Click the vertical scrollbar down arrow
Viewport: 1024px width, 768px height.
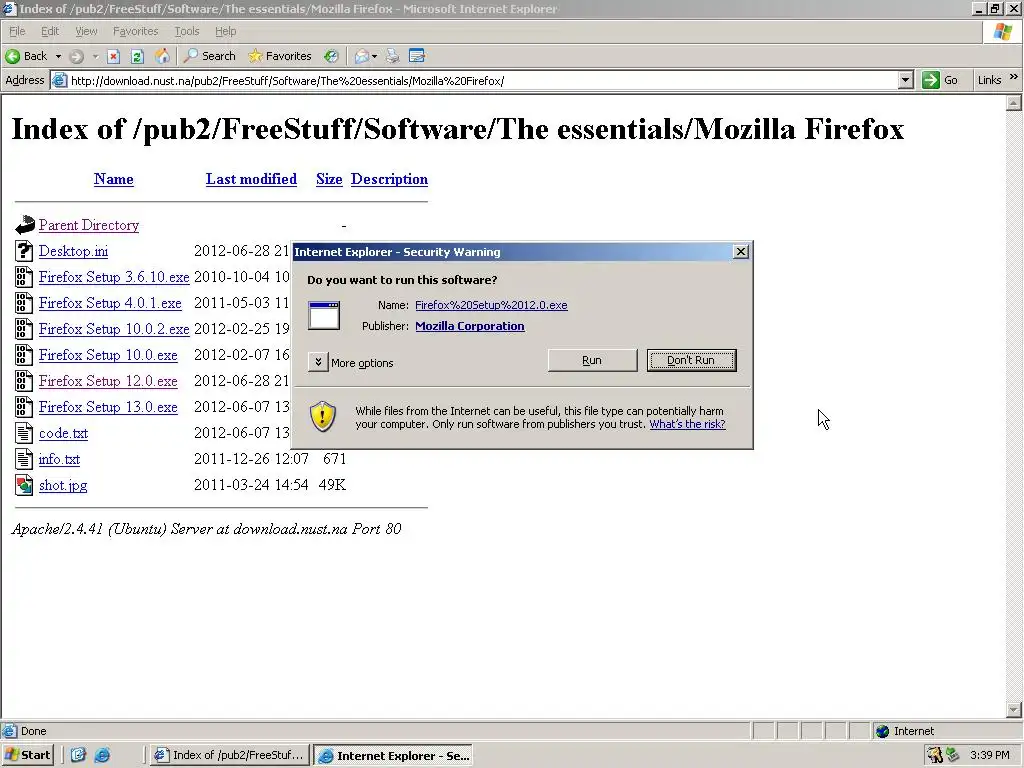(1014, 709)
